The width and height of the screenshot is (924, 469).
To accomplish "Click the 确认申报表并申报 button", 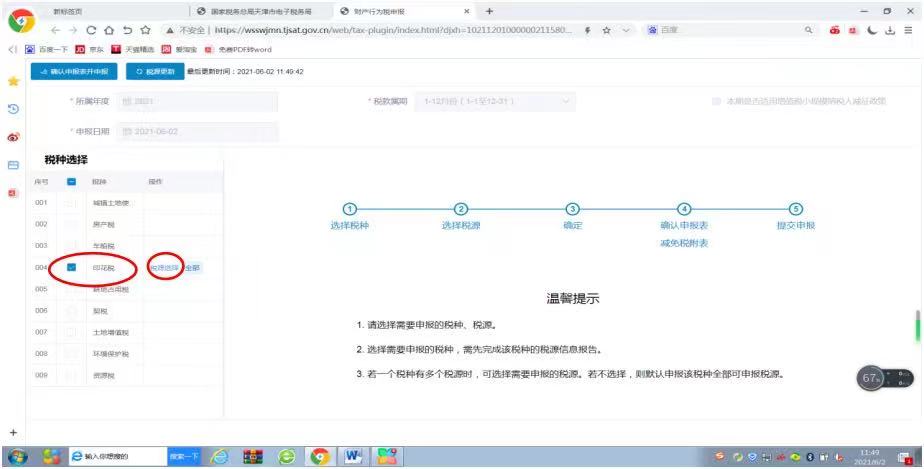I will (x=74, y=71).
